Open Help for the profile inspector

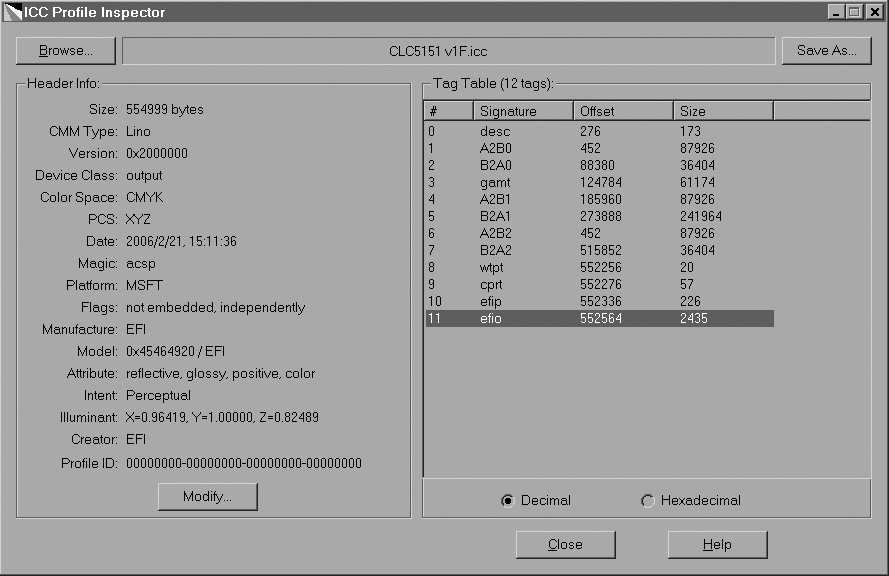[x=717, y=545]
